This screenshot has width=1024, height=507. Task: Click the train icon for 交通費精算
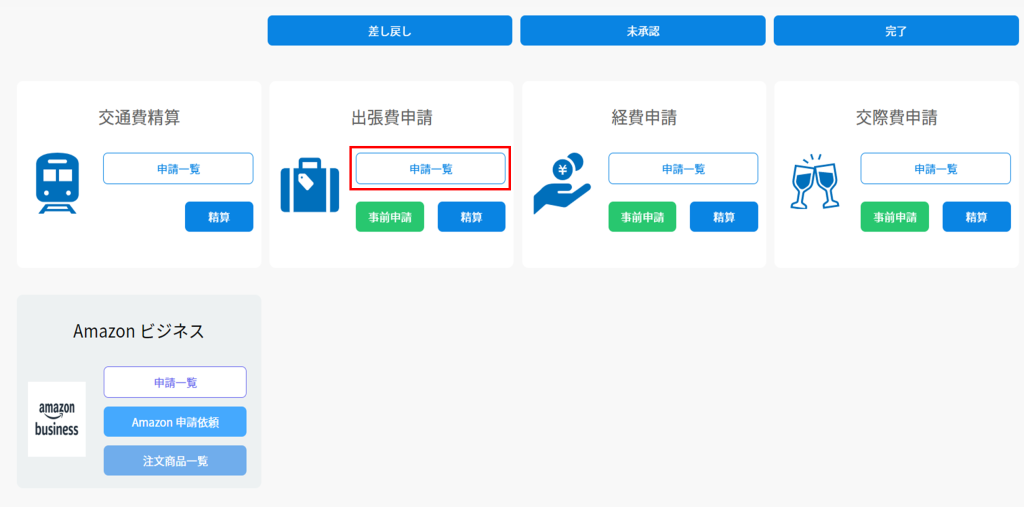point(57,184)
